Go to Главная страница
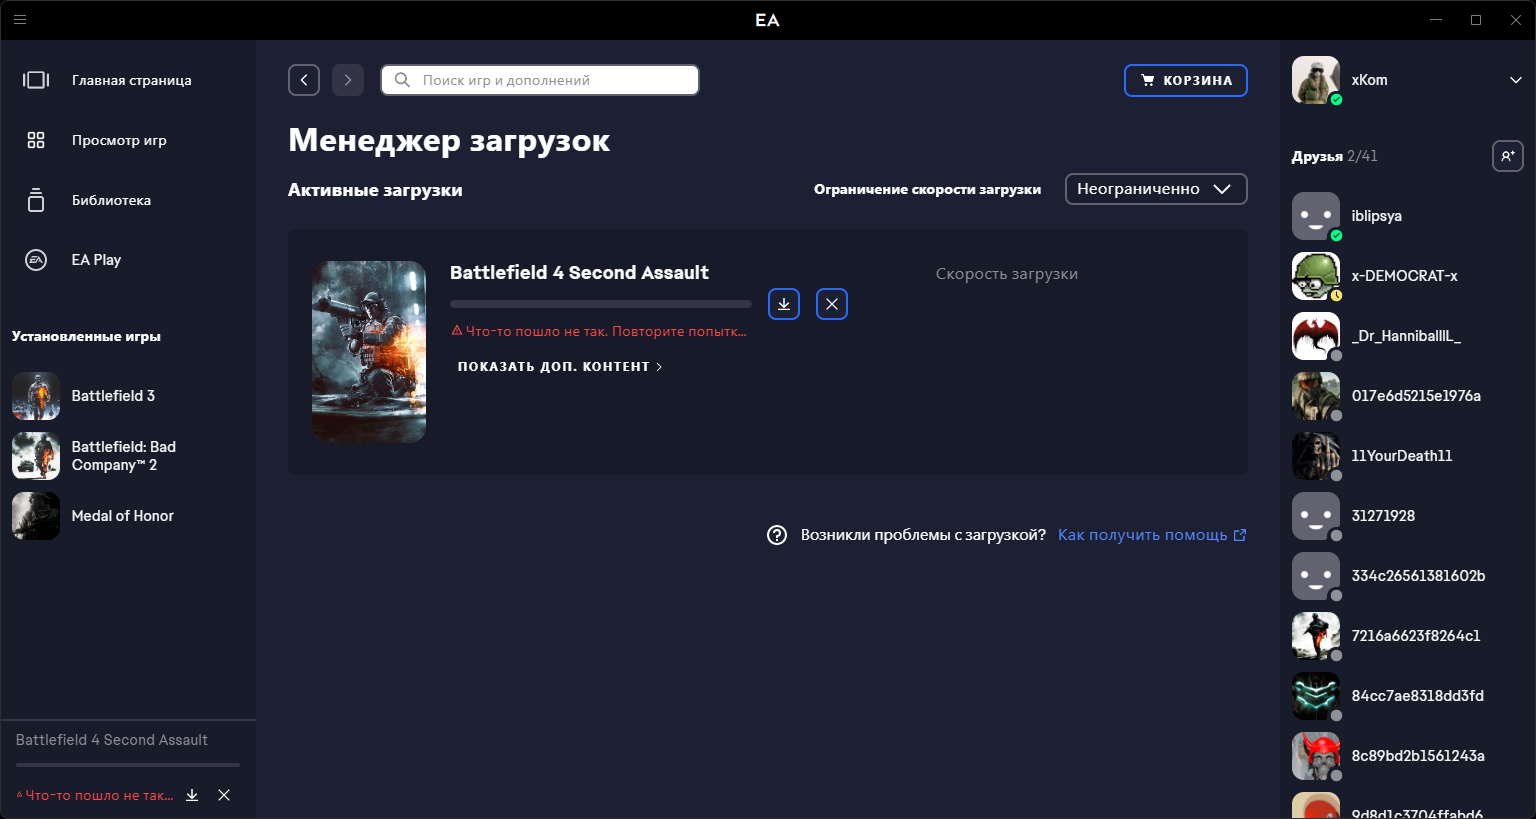 (130, 80)
